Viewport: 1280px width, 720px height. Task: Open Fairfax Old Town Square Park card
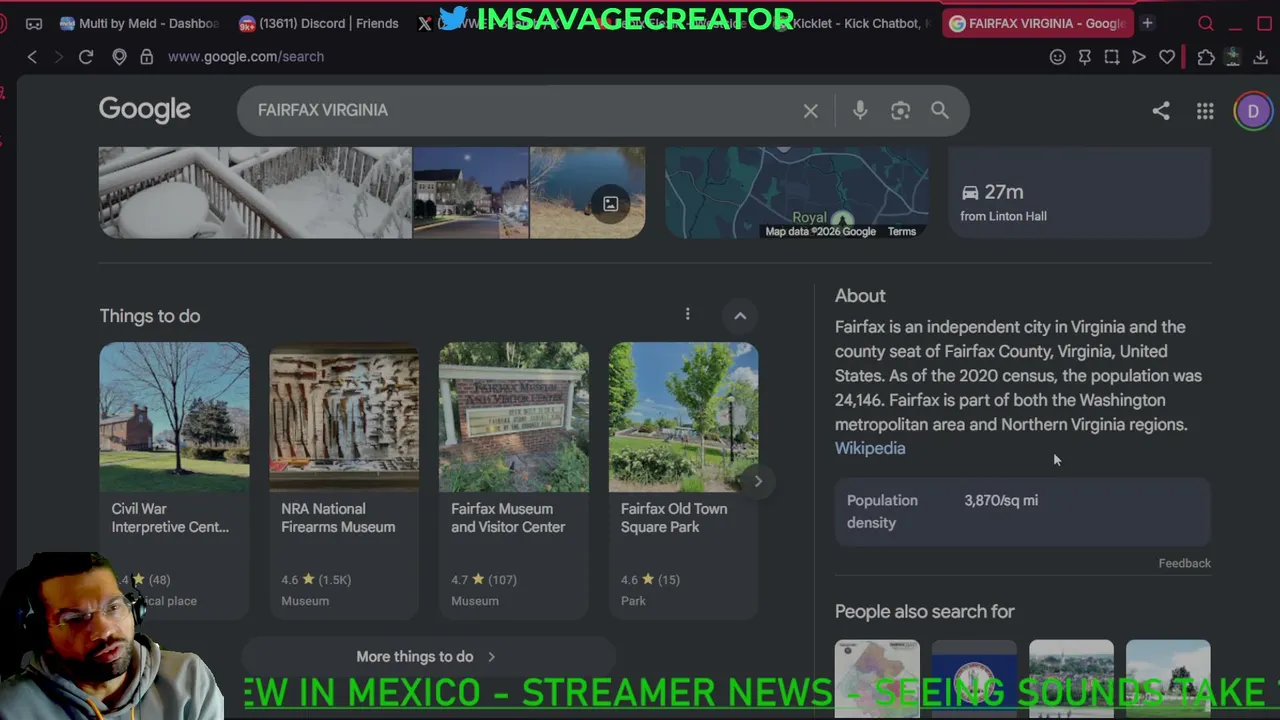(x=684, y=481)
